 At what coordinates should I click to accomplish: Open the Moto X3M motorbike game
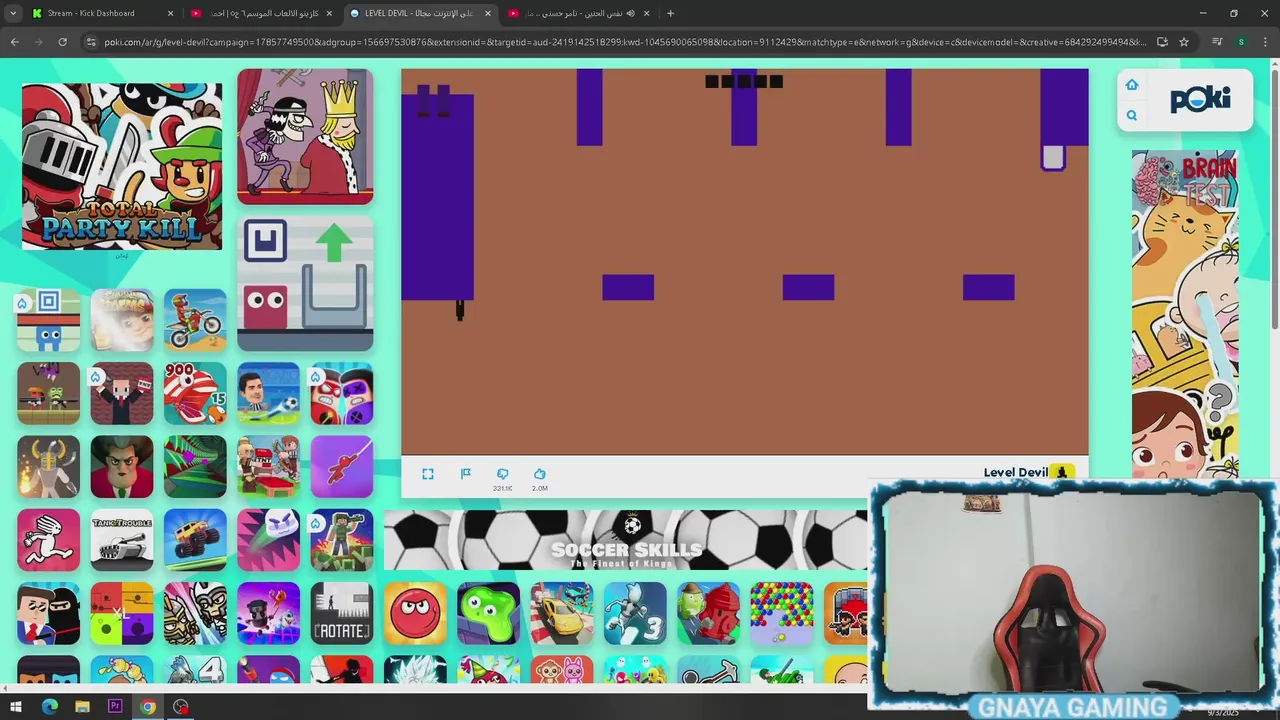195,320
